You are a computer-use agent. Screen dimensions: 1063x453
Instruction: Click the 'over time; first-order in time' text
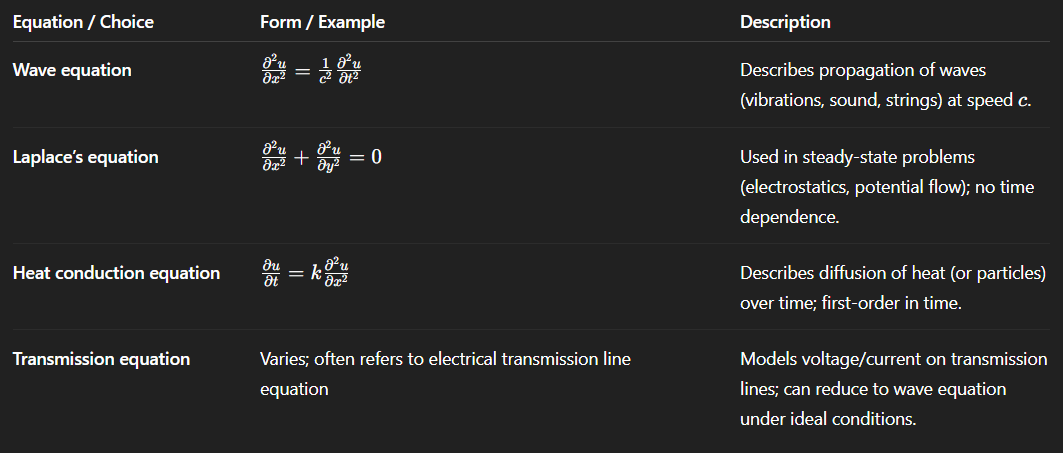pos(851,302)
